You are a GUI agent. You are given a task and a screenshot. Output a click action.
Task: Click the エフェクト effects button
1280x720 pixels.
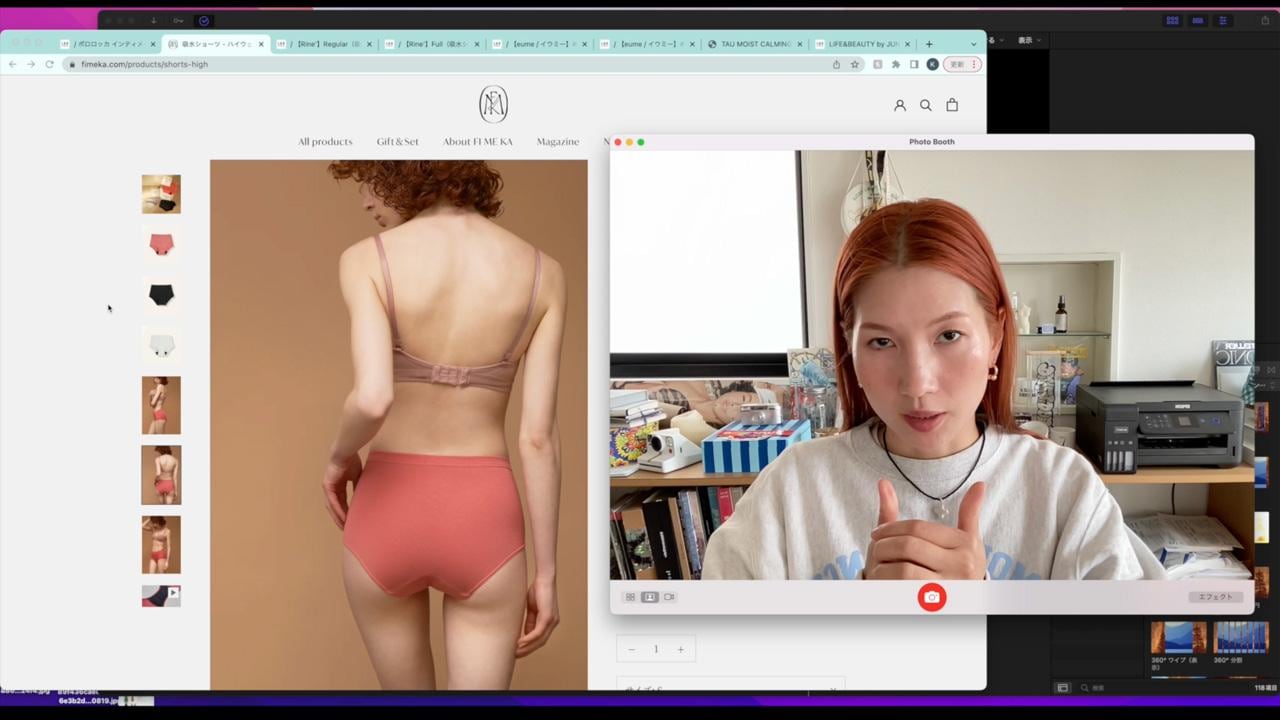tap(1215, 597)
